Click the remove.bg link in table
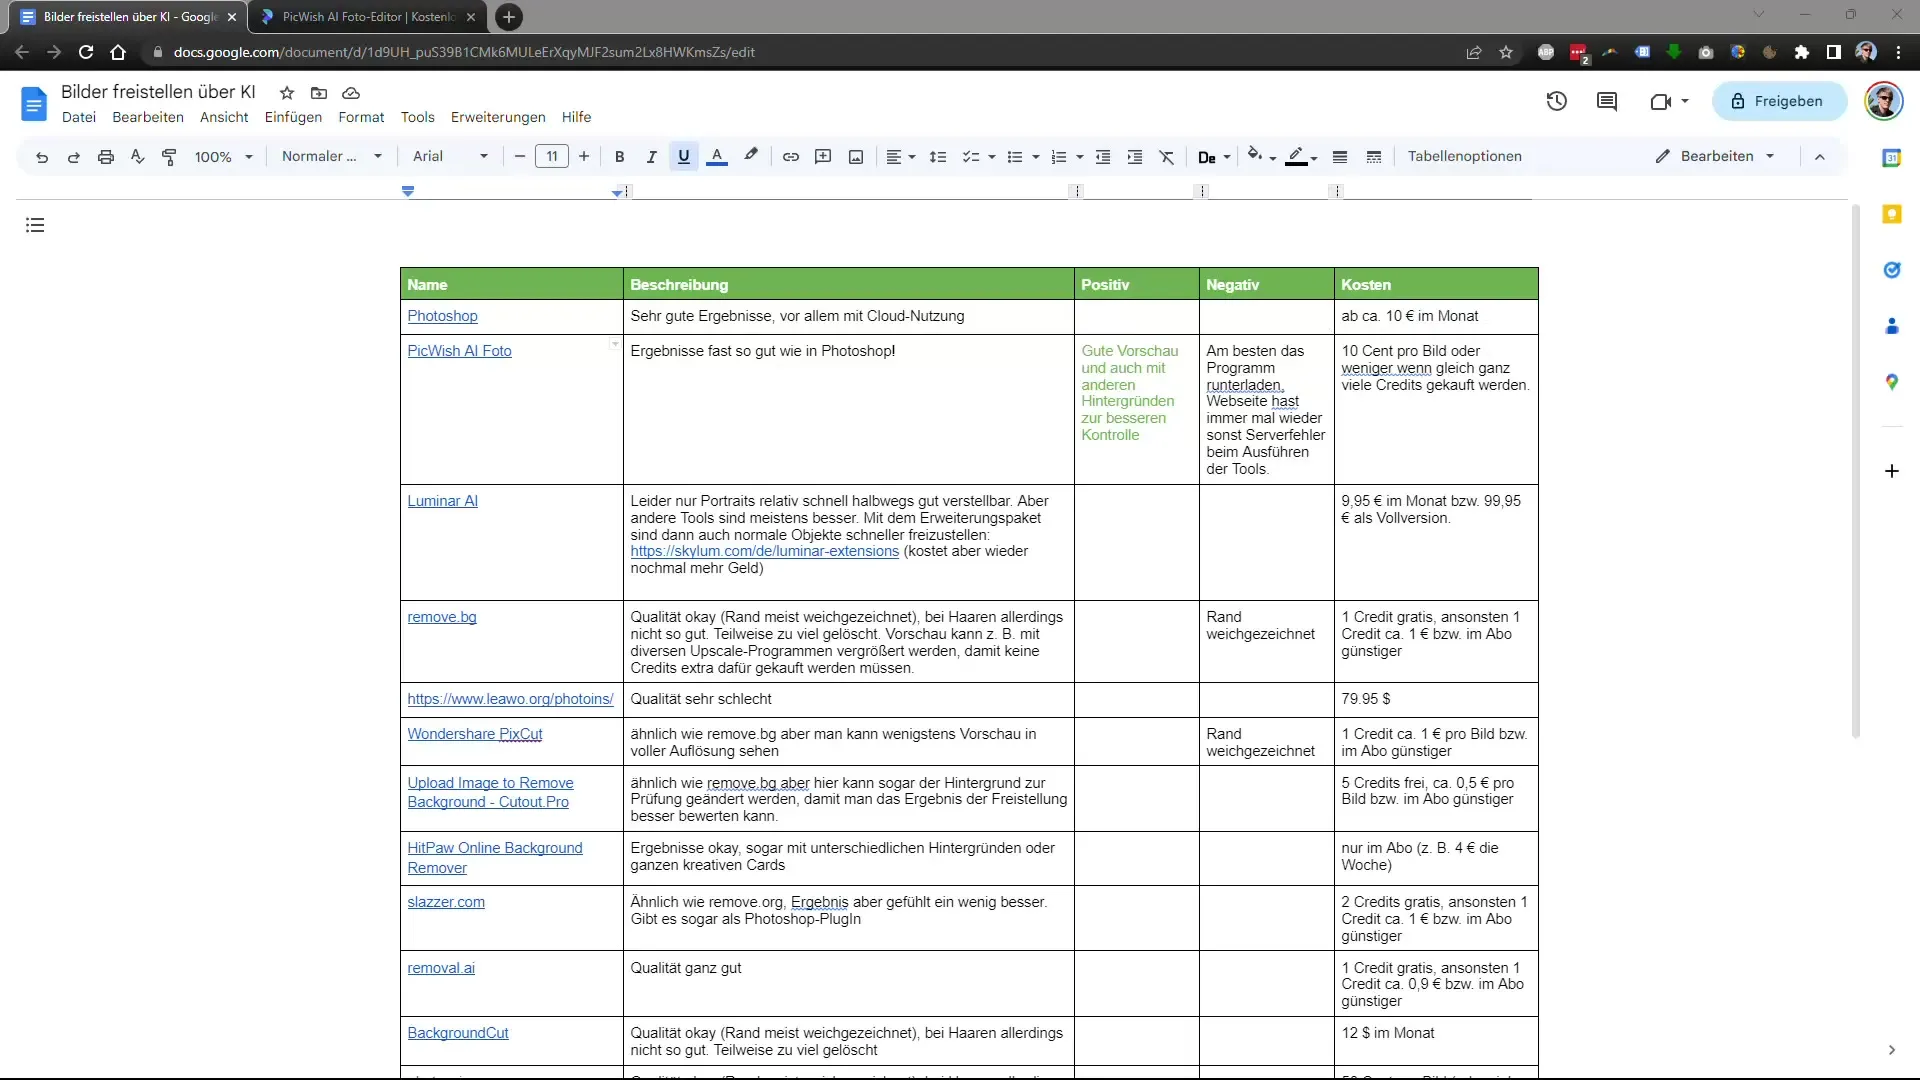This screenshot has height=1080, width=1920. pyautogui.click(x=442, y=616)
